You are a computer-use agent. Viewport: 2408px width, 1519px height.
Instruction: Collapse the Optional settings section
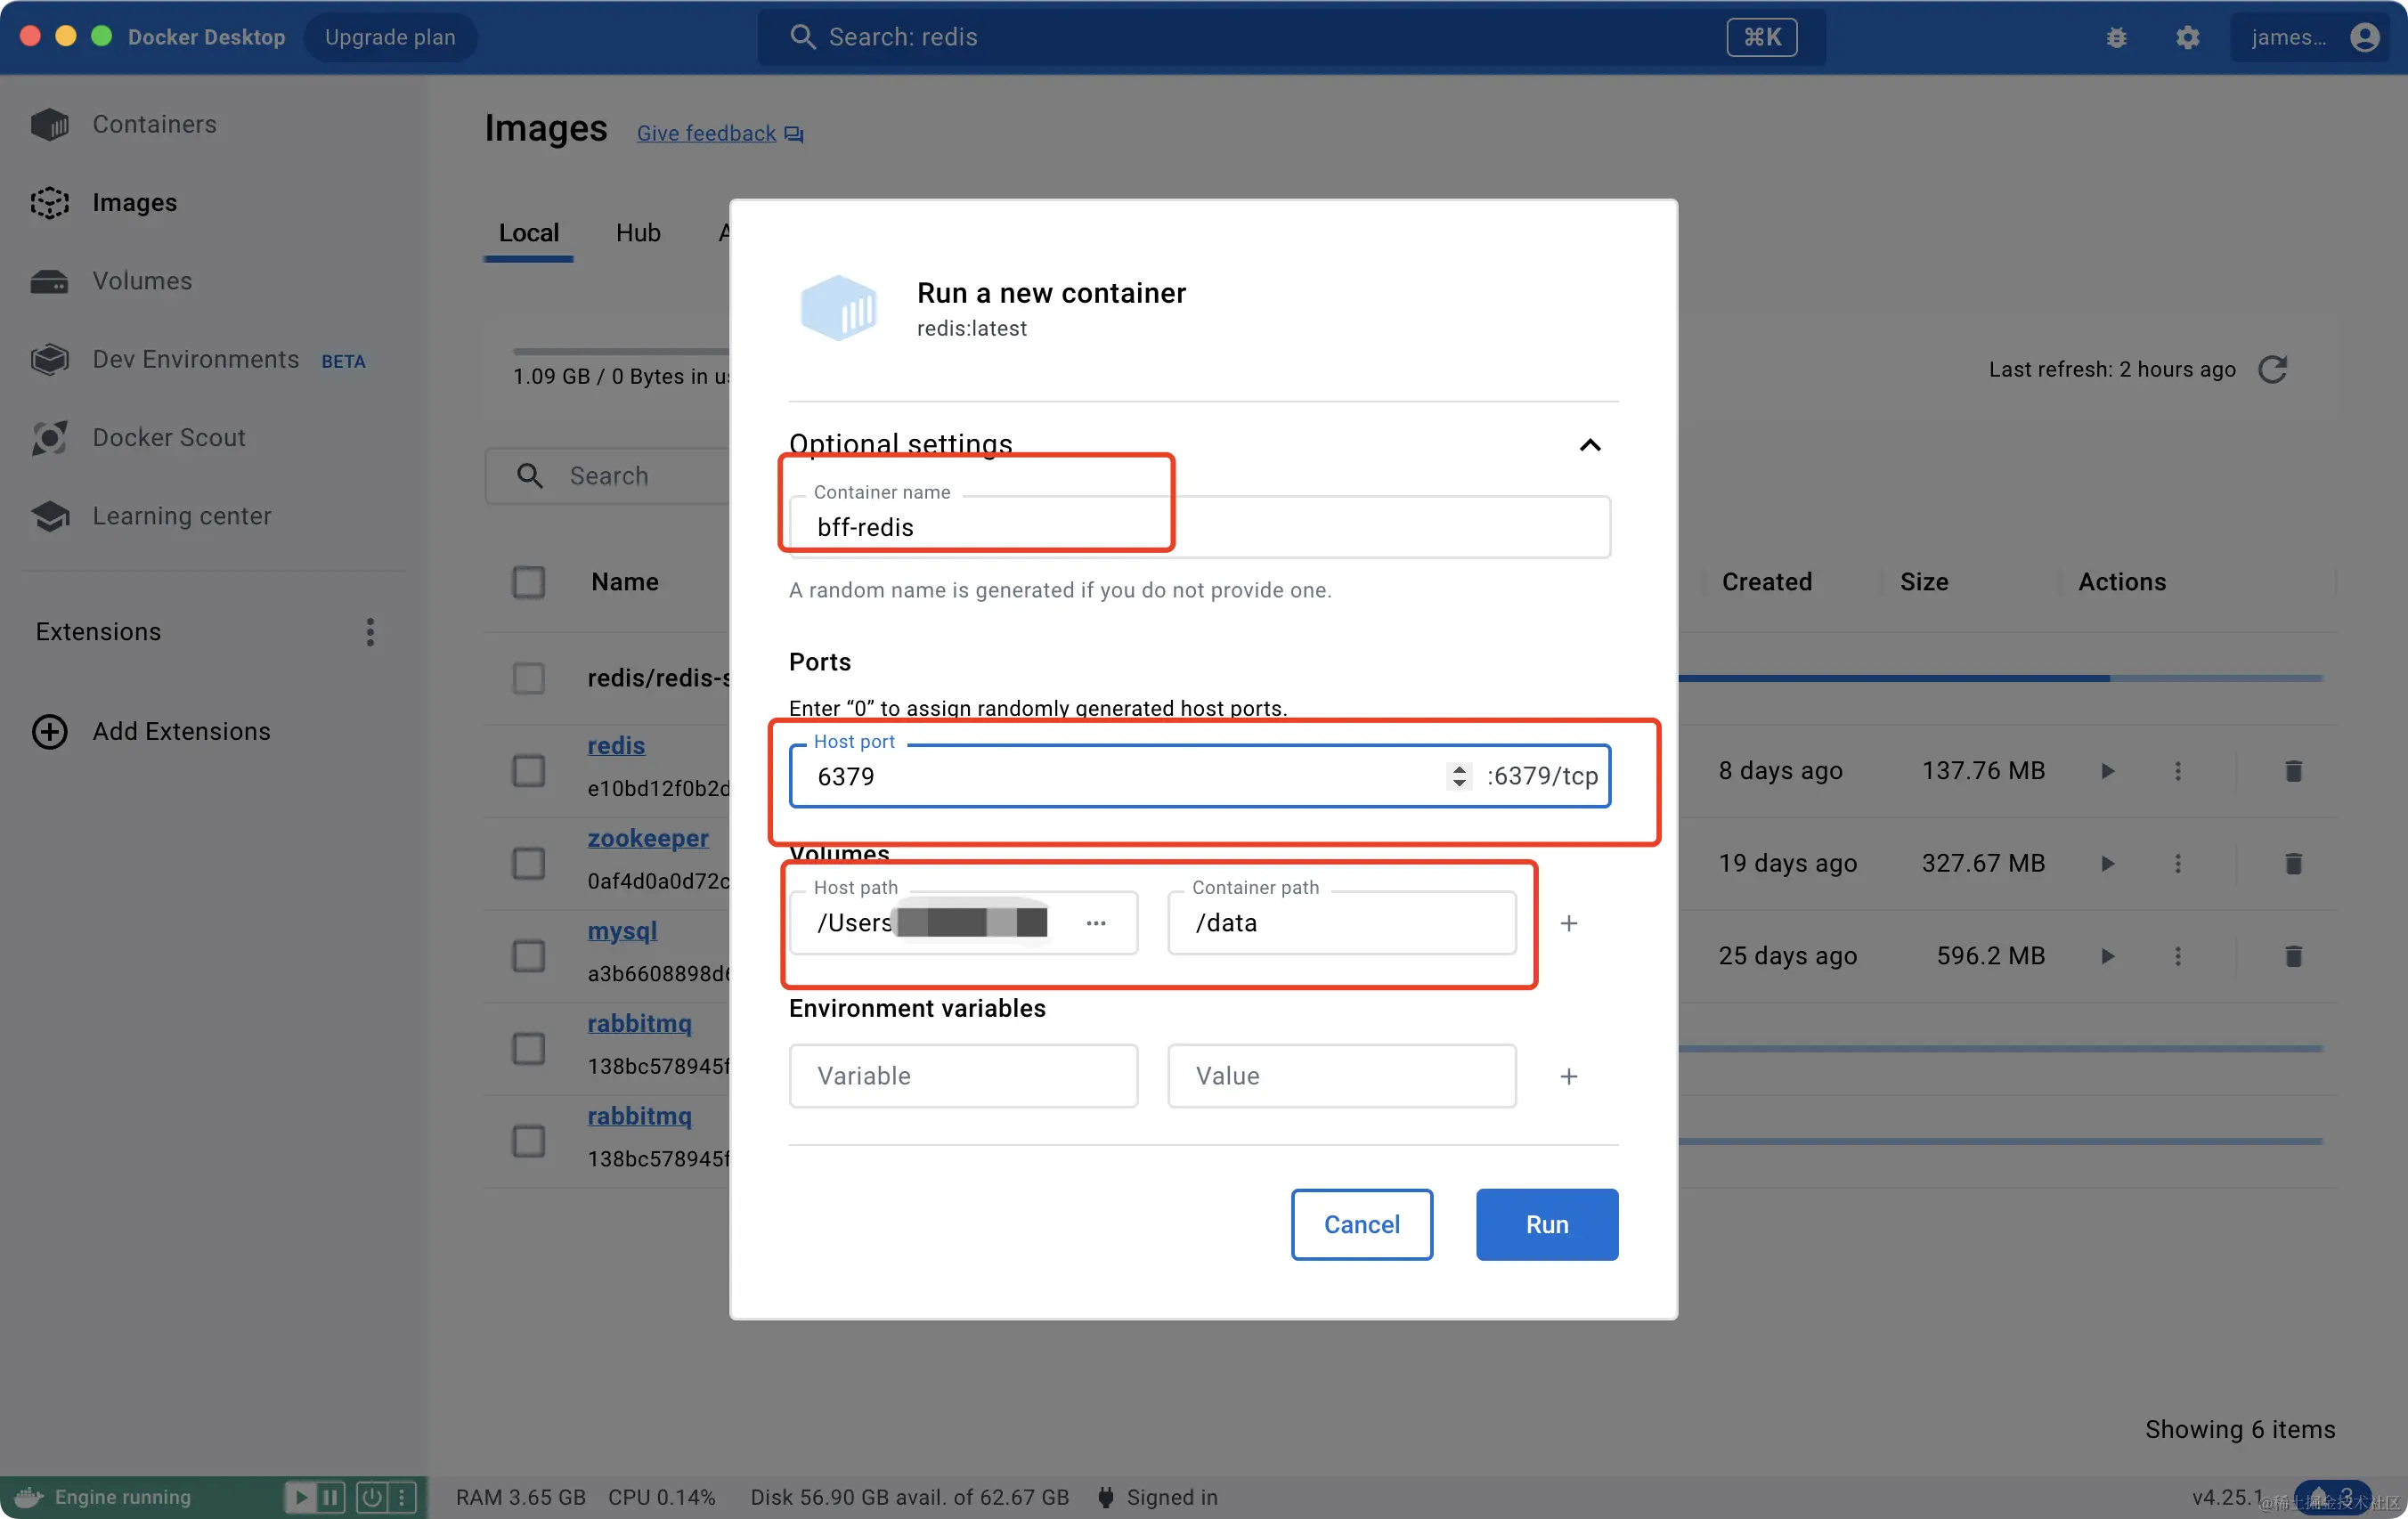[1589, 445]
